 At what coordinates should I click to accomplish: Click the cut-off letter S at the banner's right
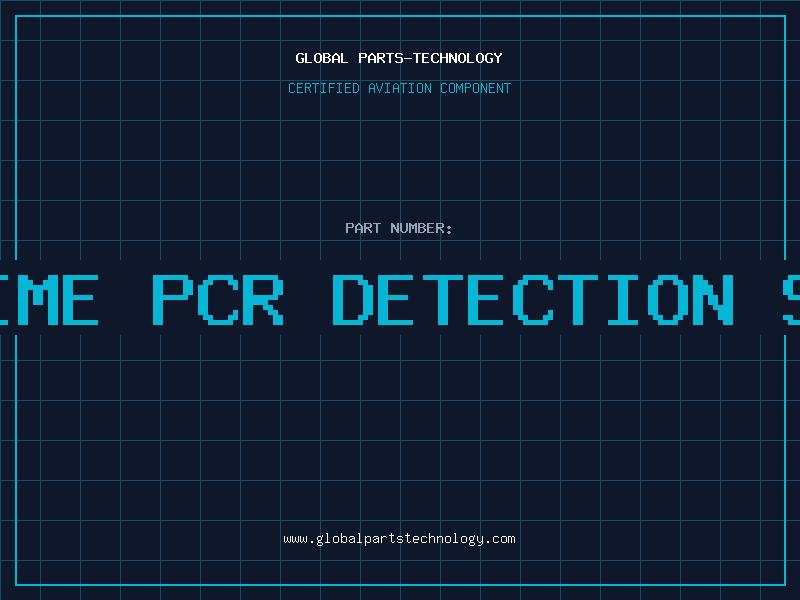pos(792,299)
